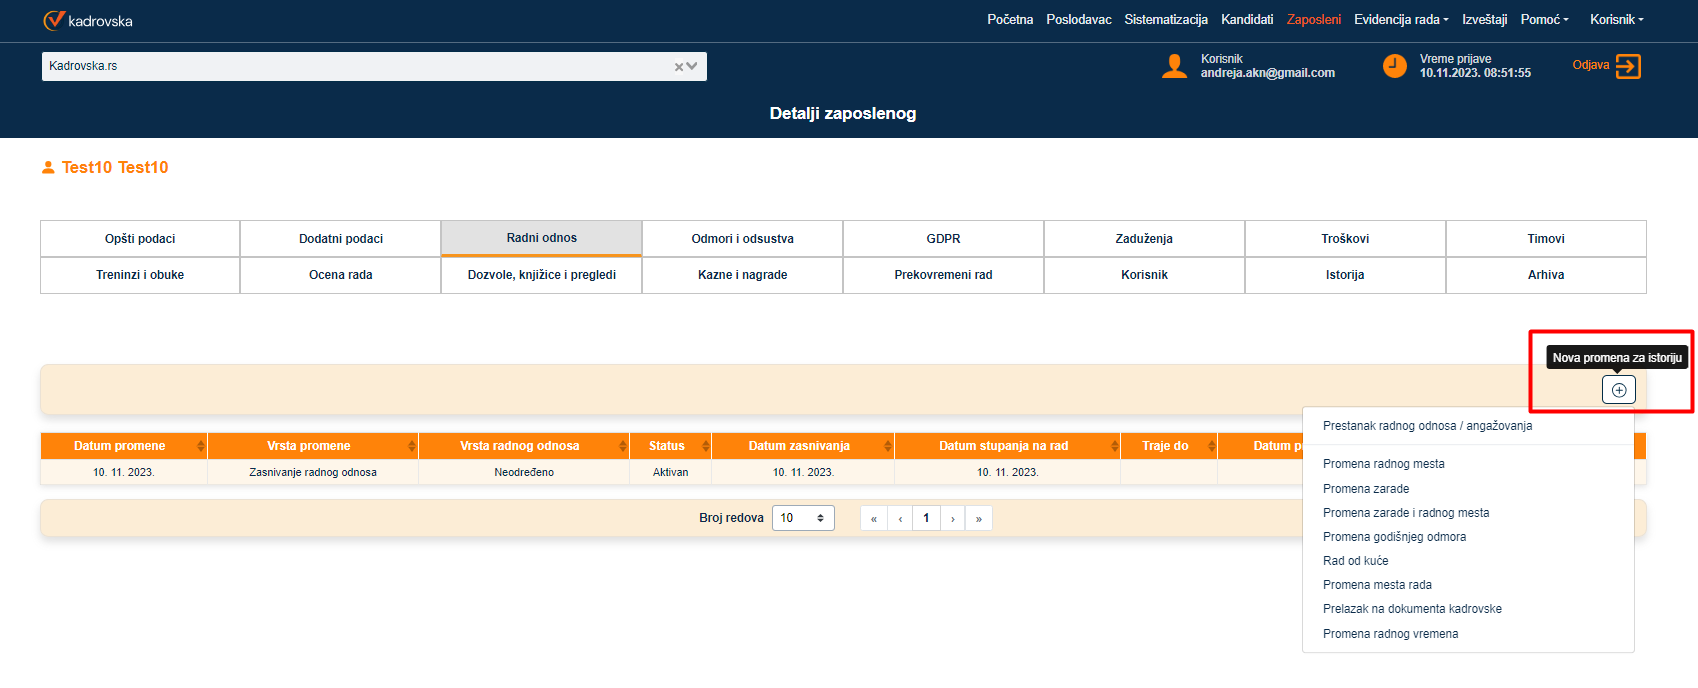Switch to the Odmori i odsustva tab
This screenshot has width=1698, height=688.
742,239
